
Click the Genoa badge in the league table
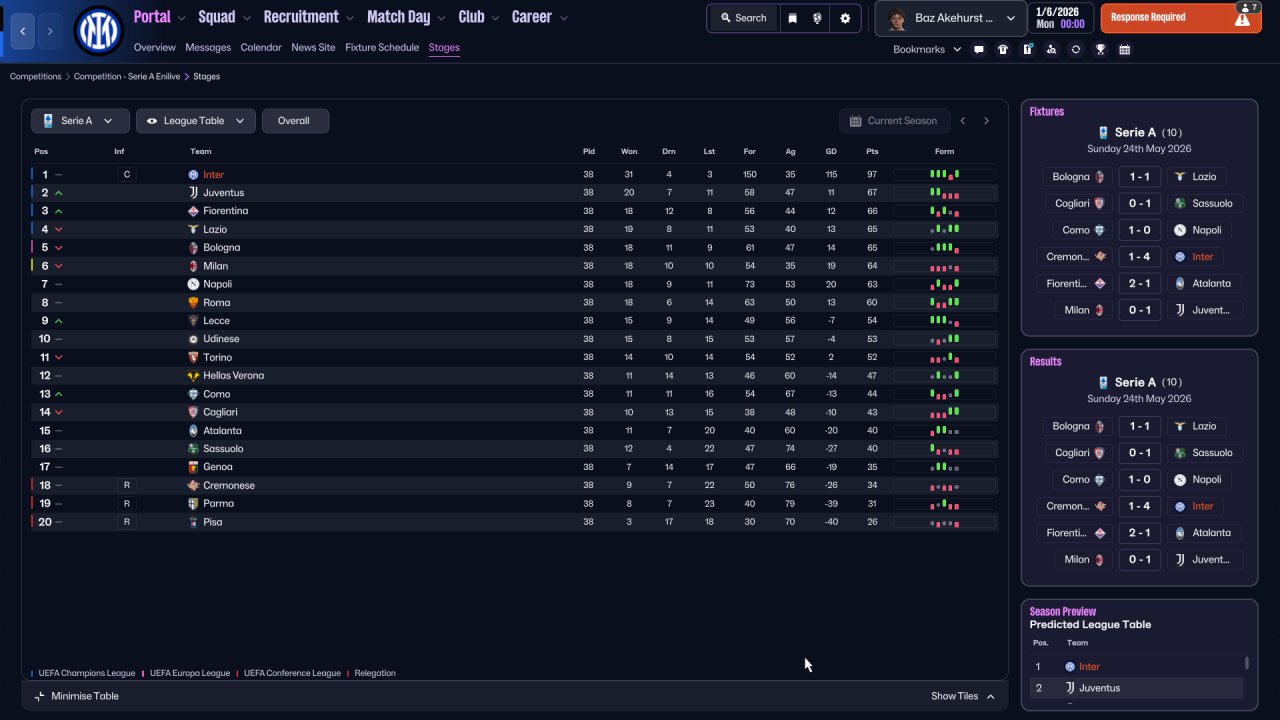tap(193, 467)
